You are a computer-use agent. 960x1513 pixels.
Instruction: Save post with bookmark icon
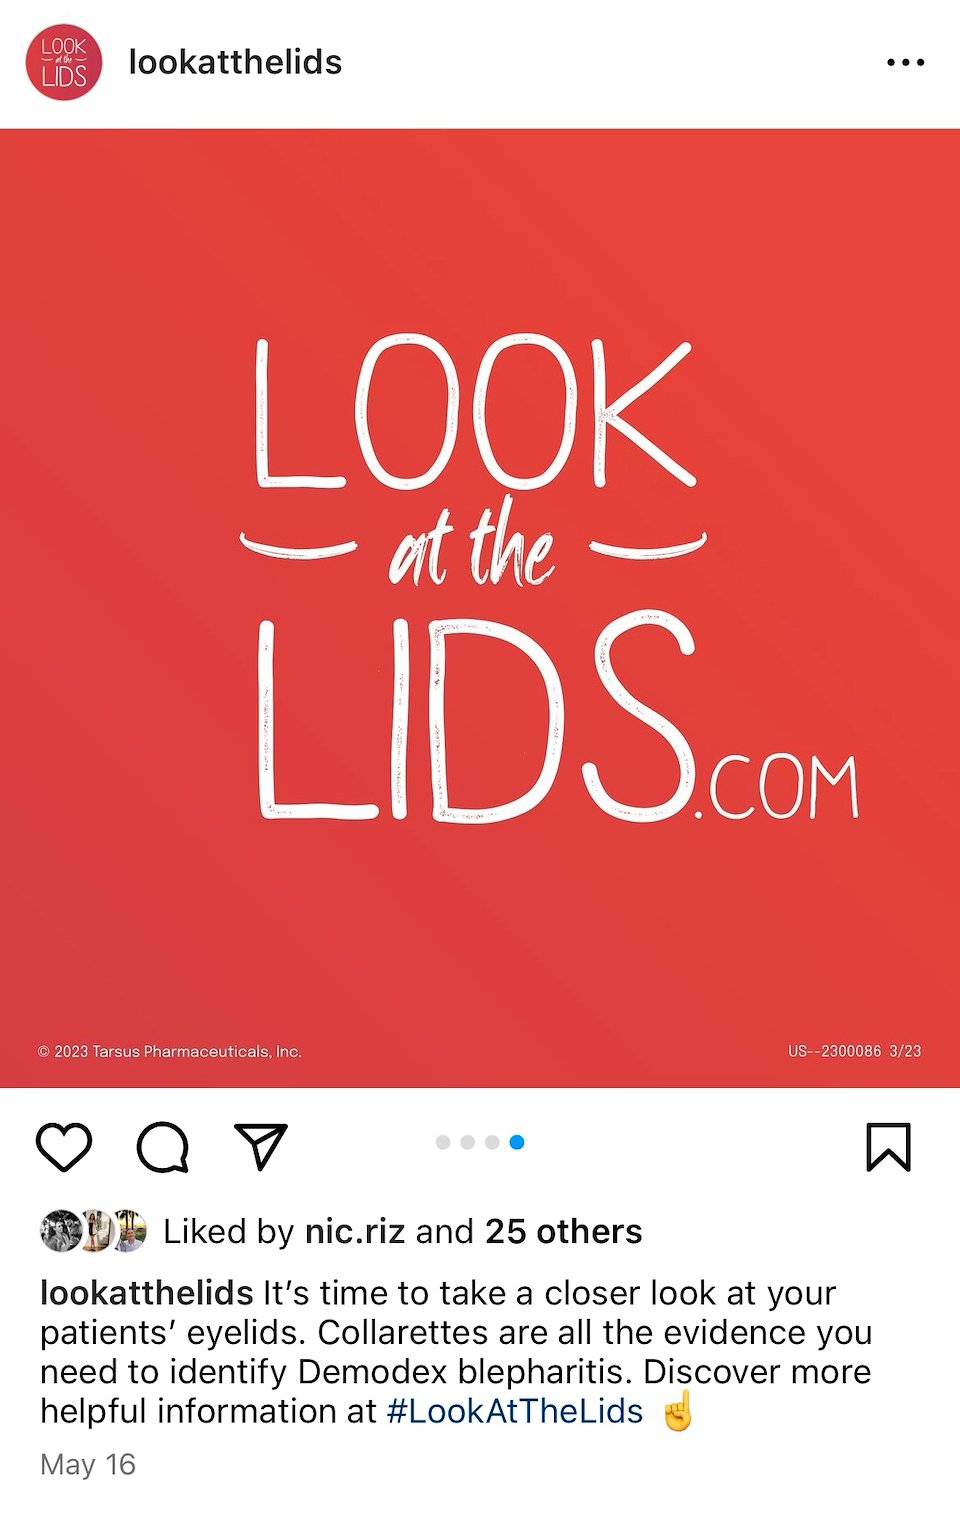pos(888,1147)
